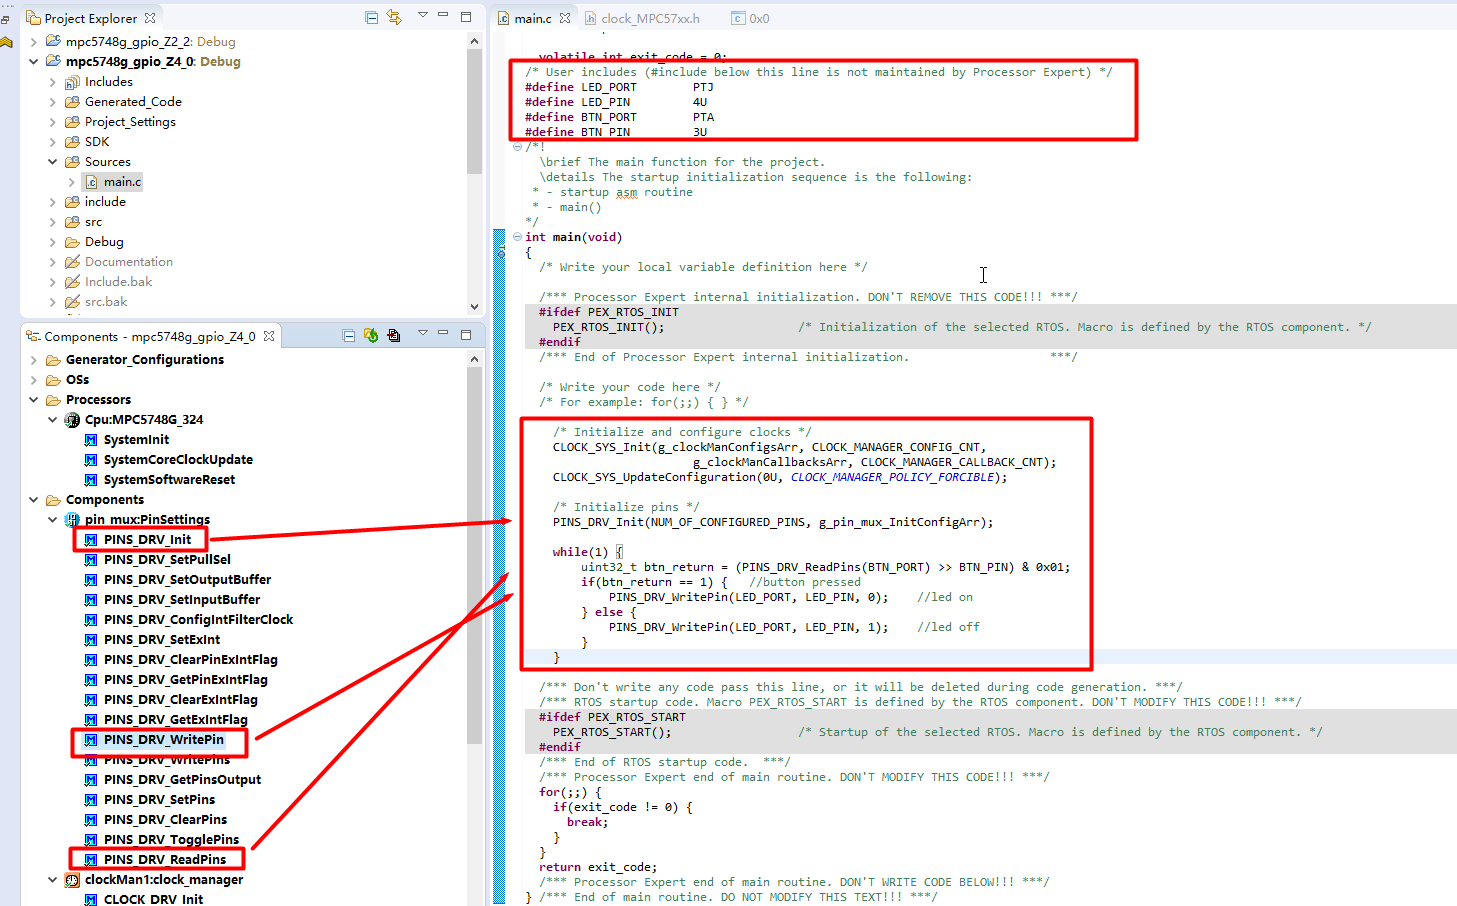Toggle the while loop fold marker
1457x906 pixels.
click(517, 551)
